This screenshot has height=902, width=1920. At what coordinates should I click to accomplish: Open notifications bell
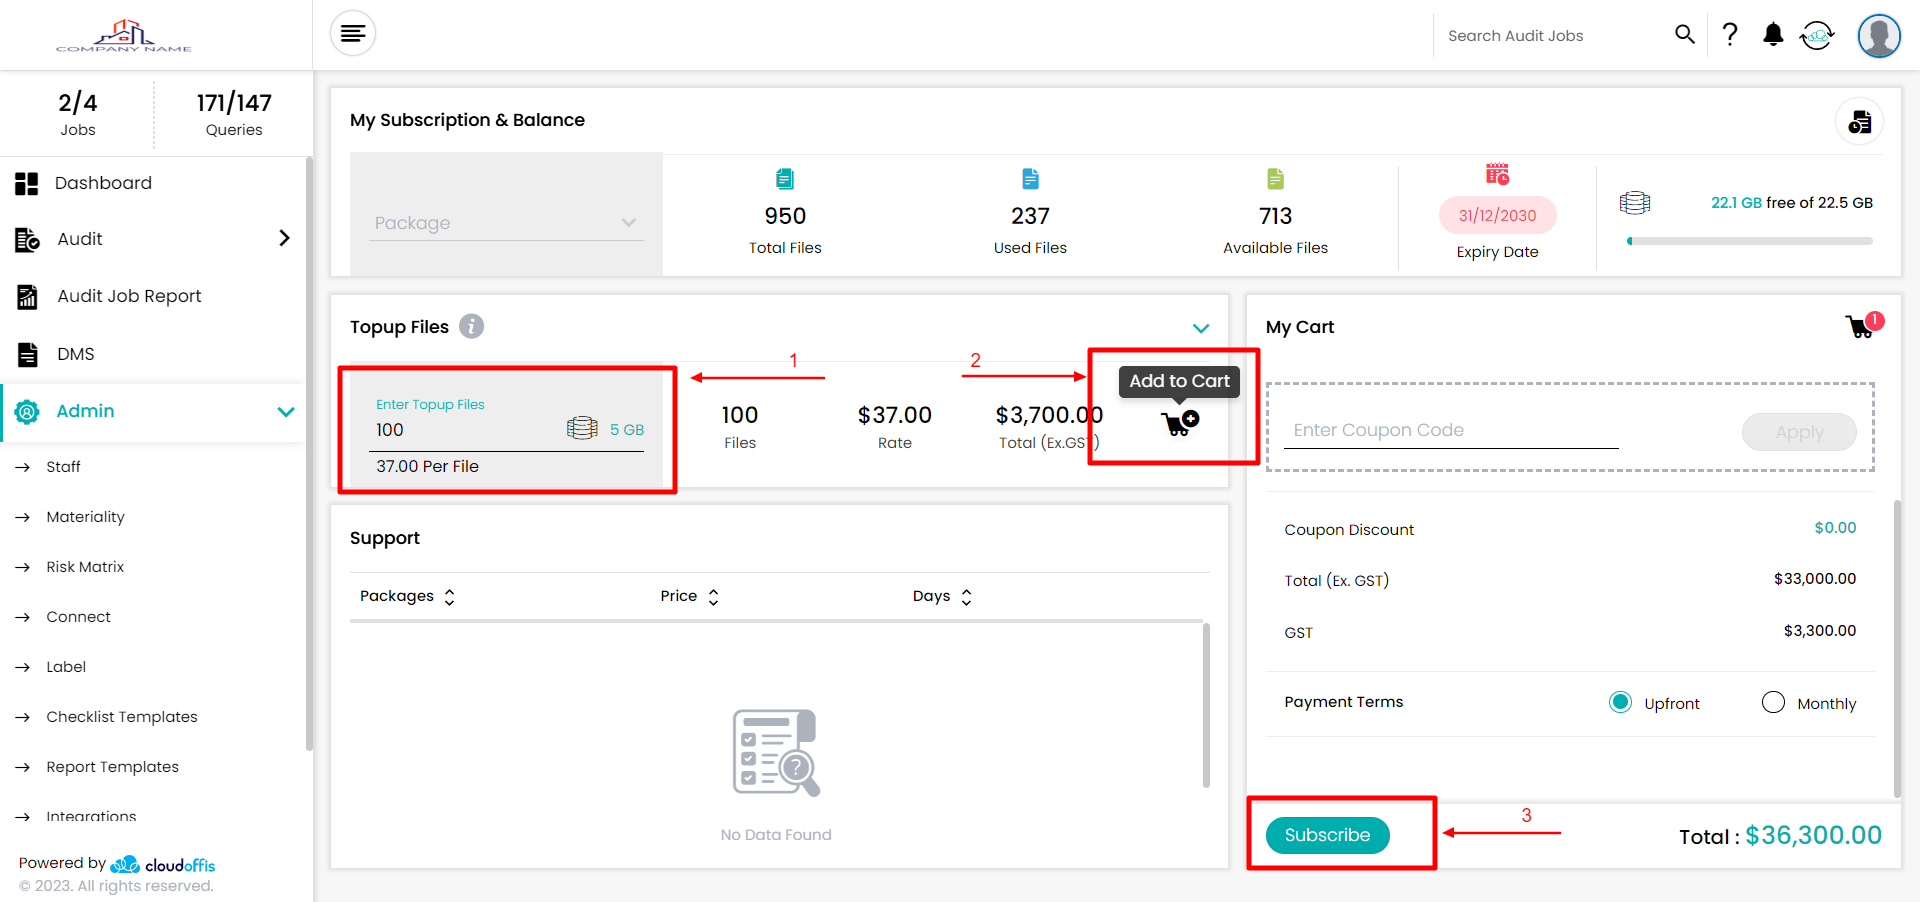coord(1773,35)
